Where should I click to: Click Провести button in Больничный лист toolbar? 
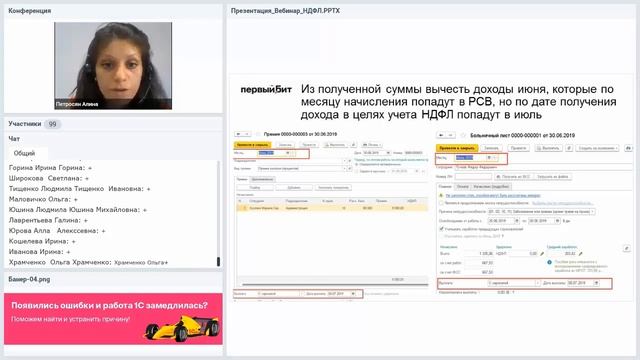click(518, 148)
